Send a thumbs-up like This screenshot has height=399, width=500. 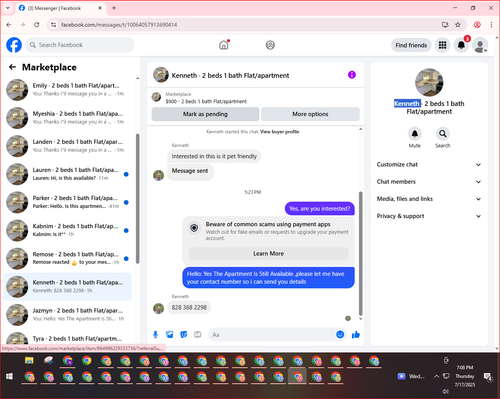click(x=356, y=334)
